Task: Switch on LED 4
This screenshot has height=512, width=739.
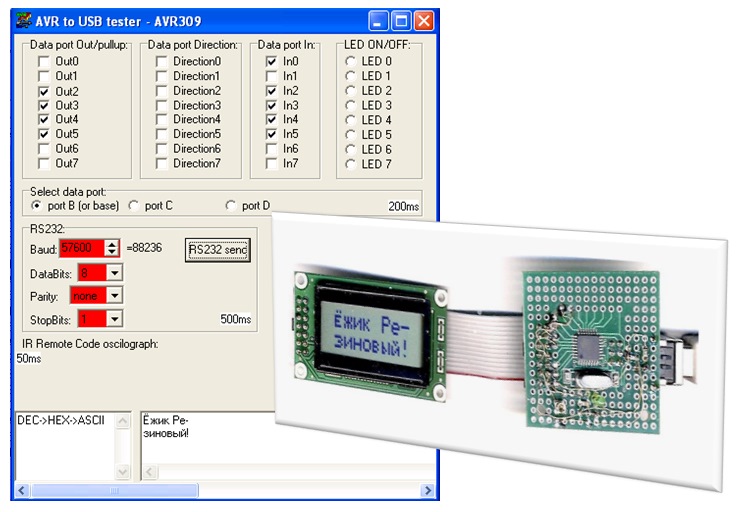Action: click(x=350, y=120)
